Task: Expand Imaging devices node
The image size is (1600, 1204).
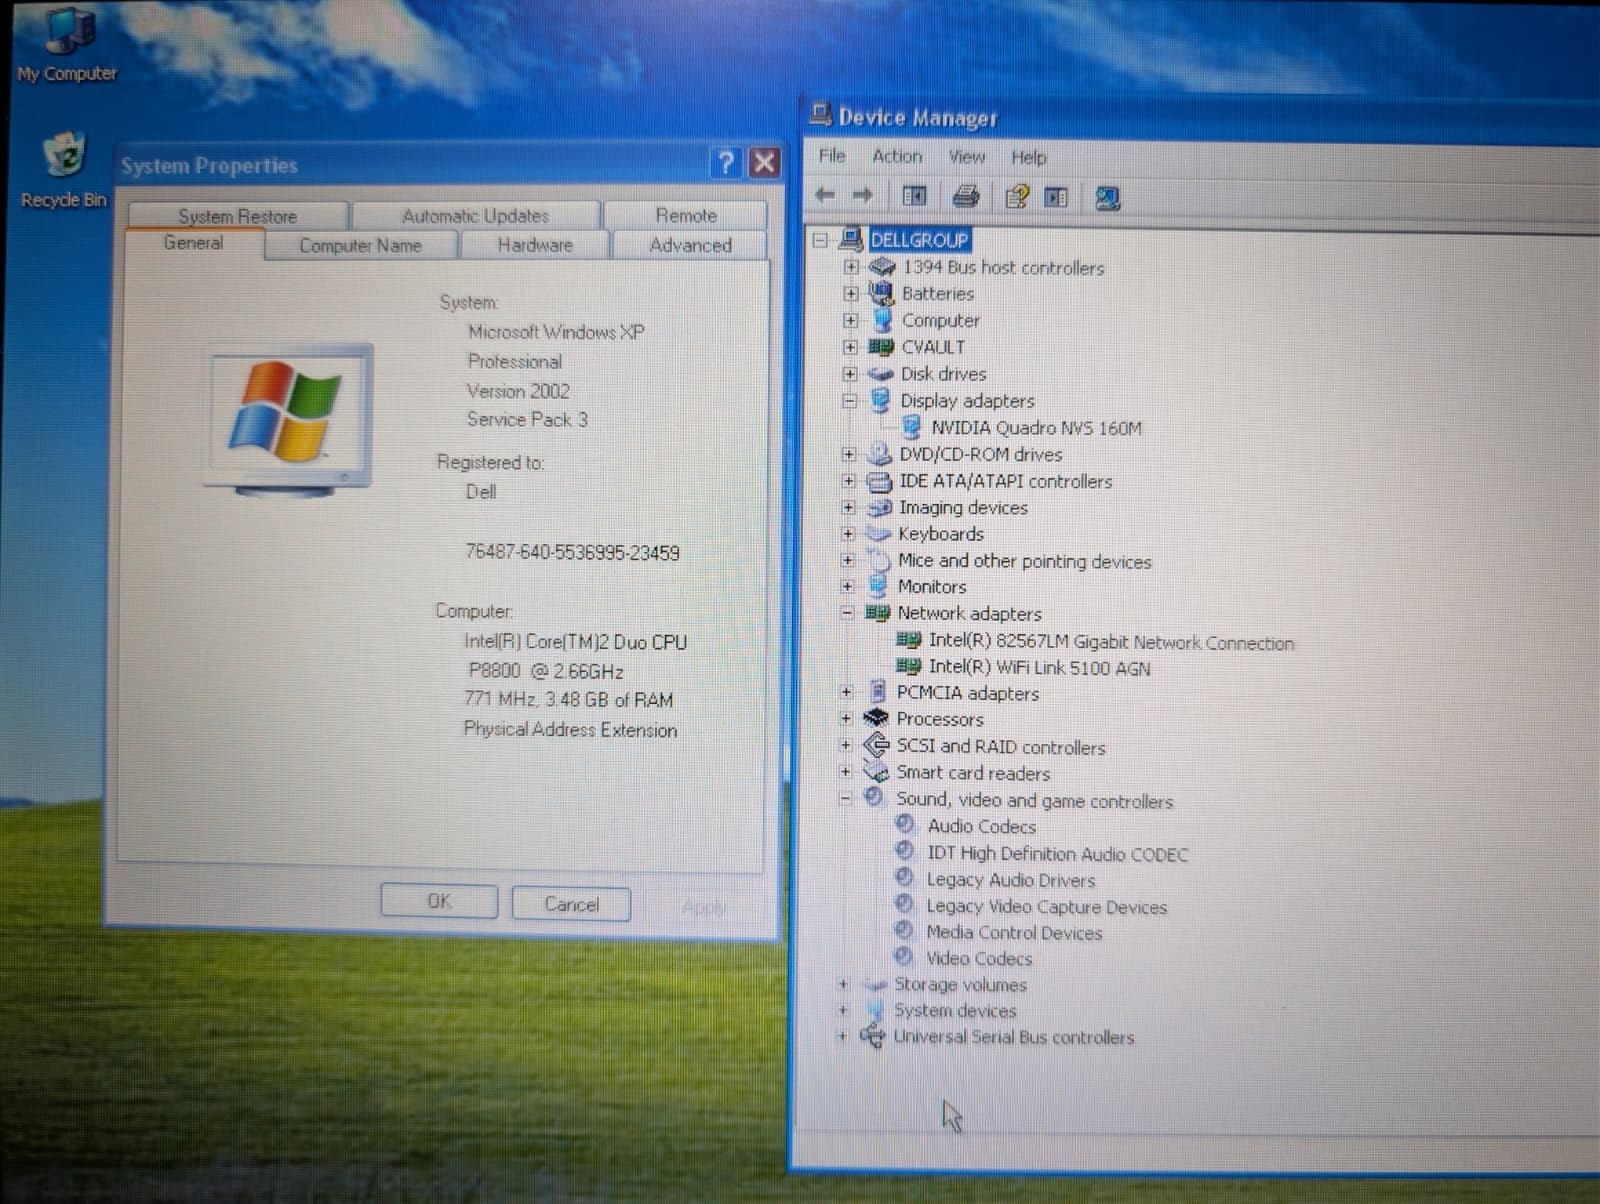Action: point(848,507)
